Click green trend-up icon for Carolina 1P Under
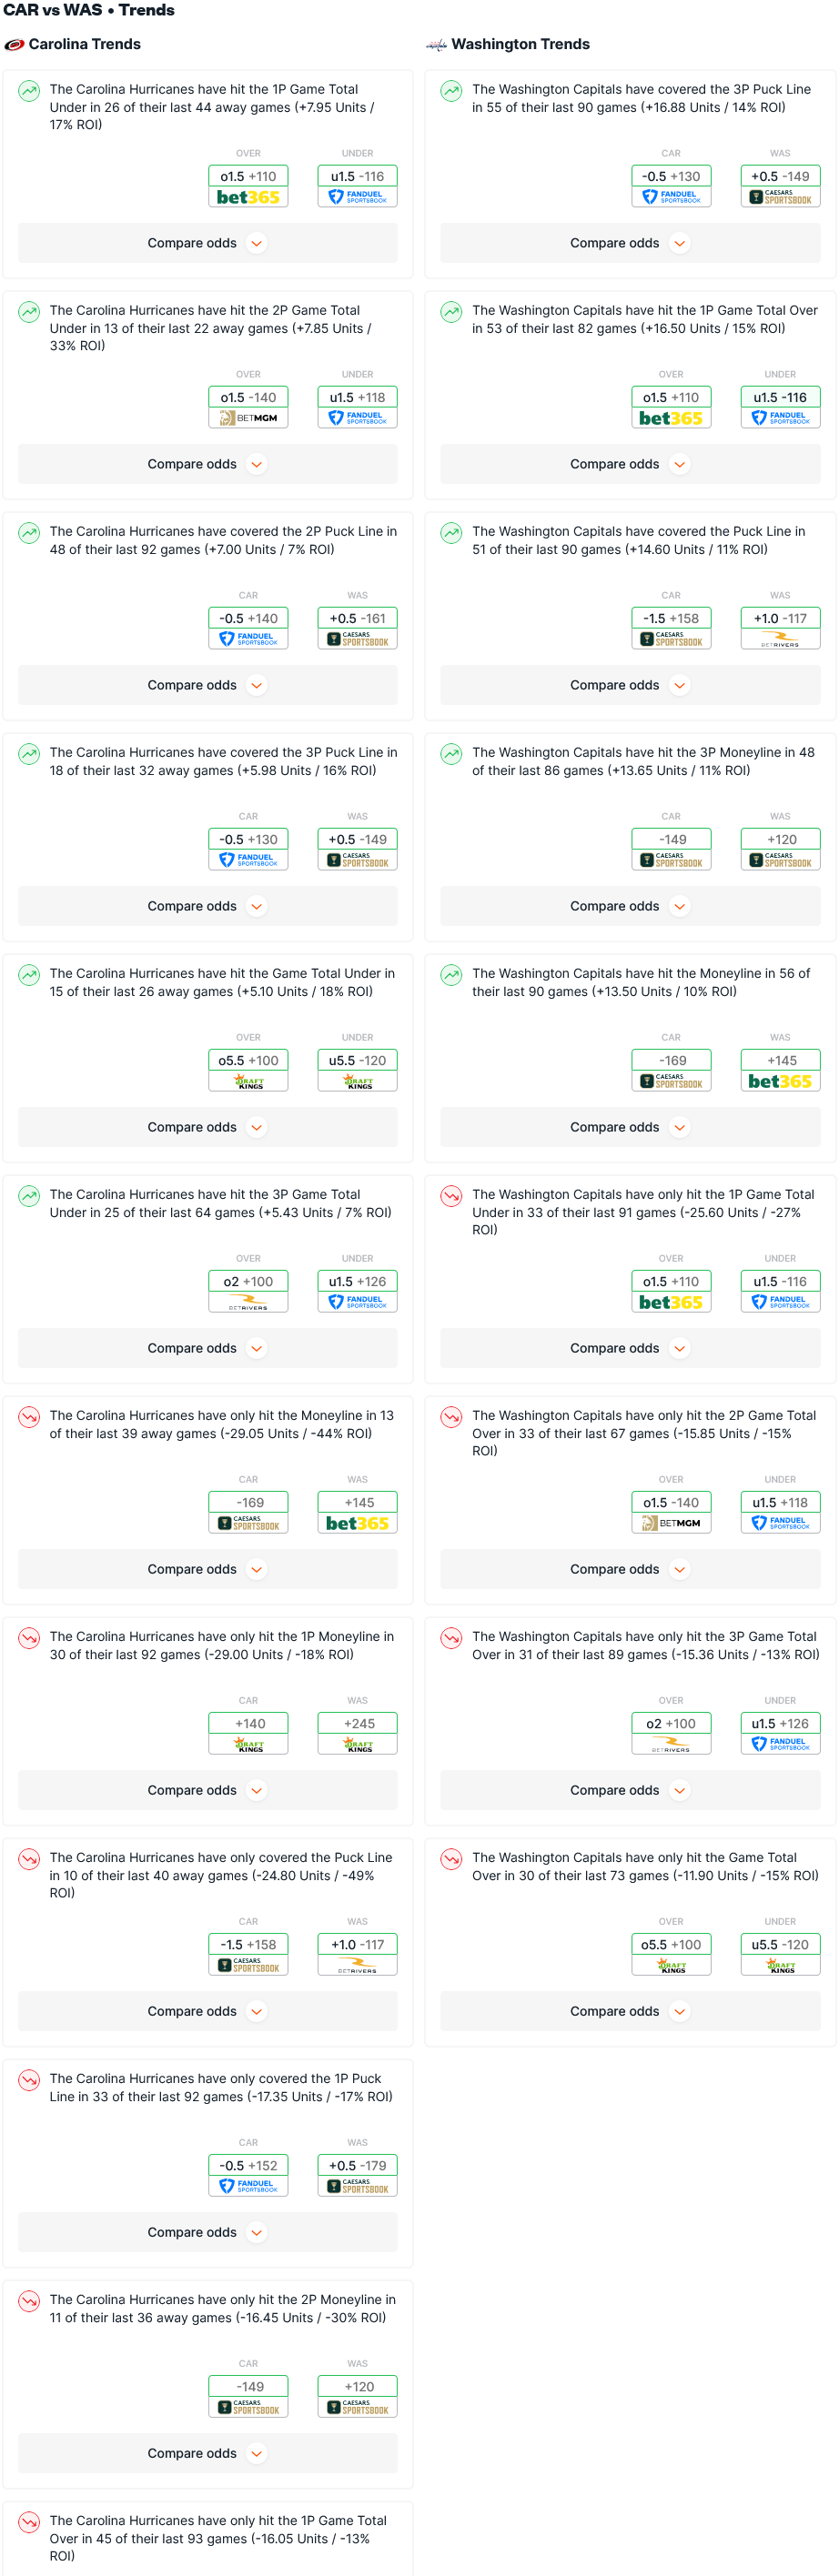The image size is (839, 2576). 29,91
